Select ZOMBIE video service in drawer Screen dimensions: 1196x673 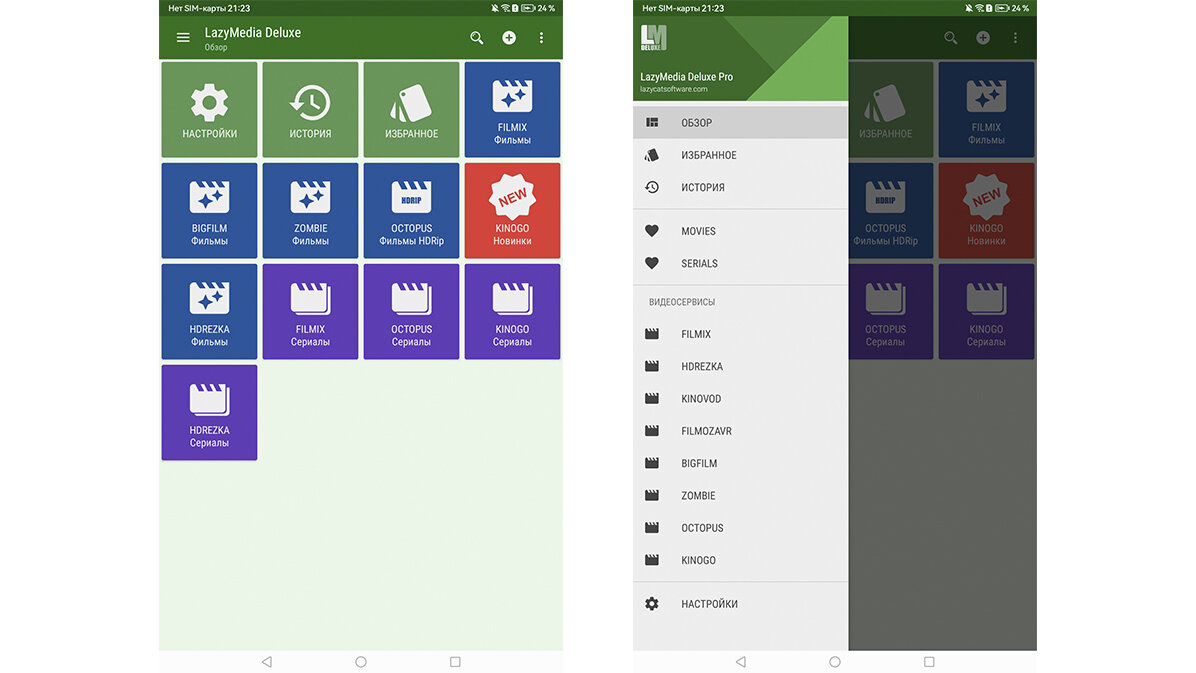tap(740, 495)
